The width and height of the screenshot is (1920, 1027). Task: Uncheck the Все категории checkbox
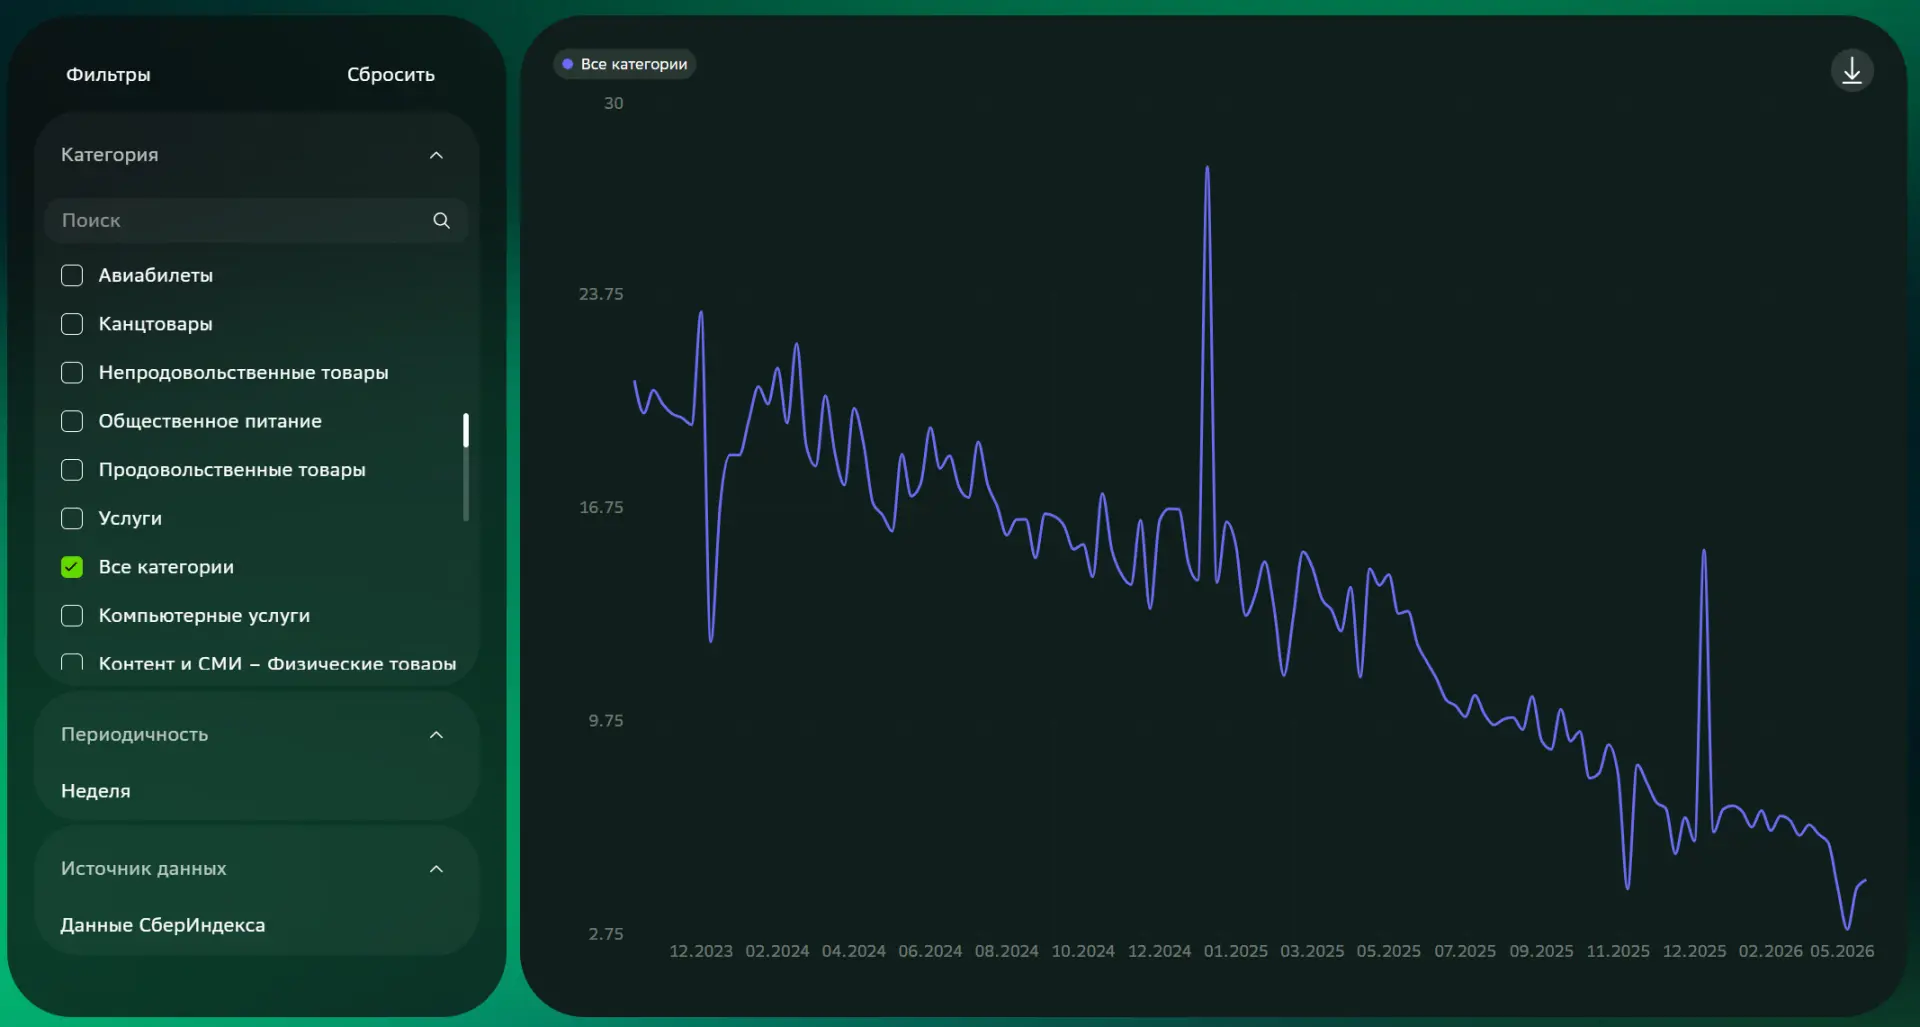(72, 567)
